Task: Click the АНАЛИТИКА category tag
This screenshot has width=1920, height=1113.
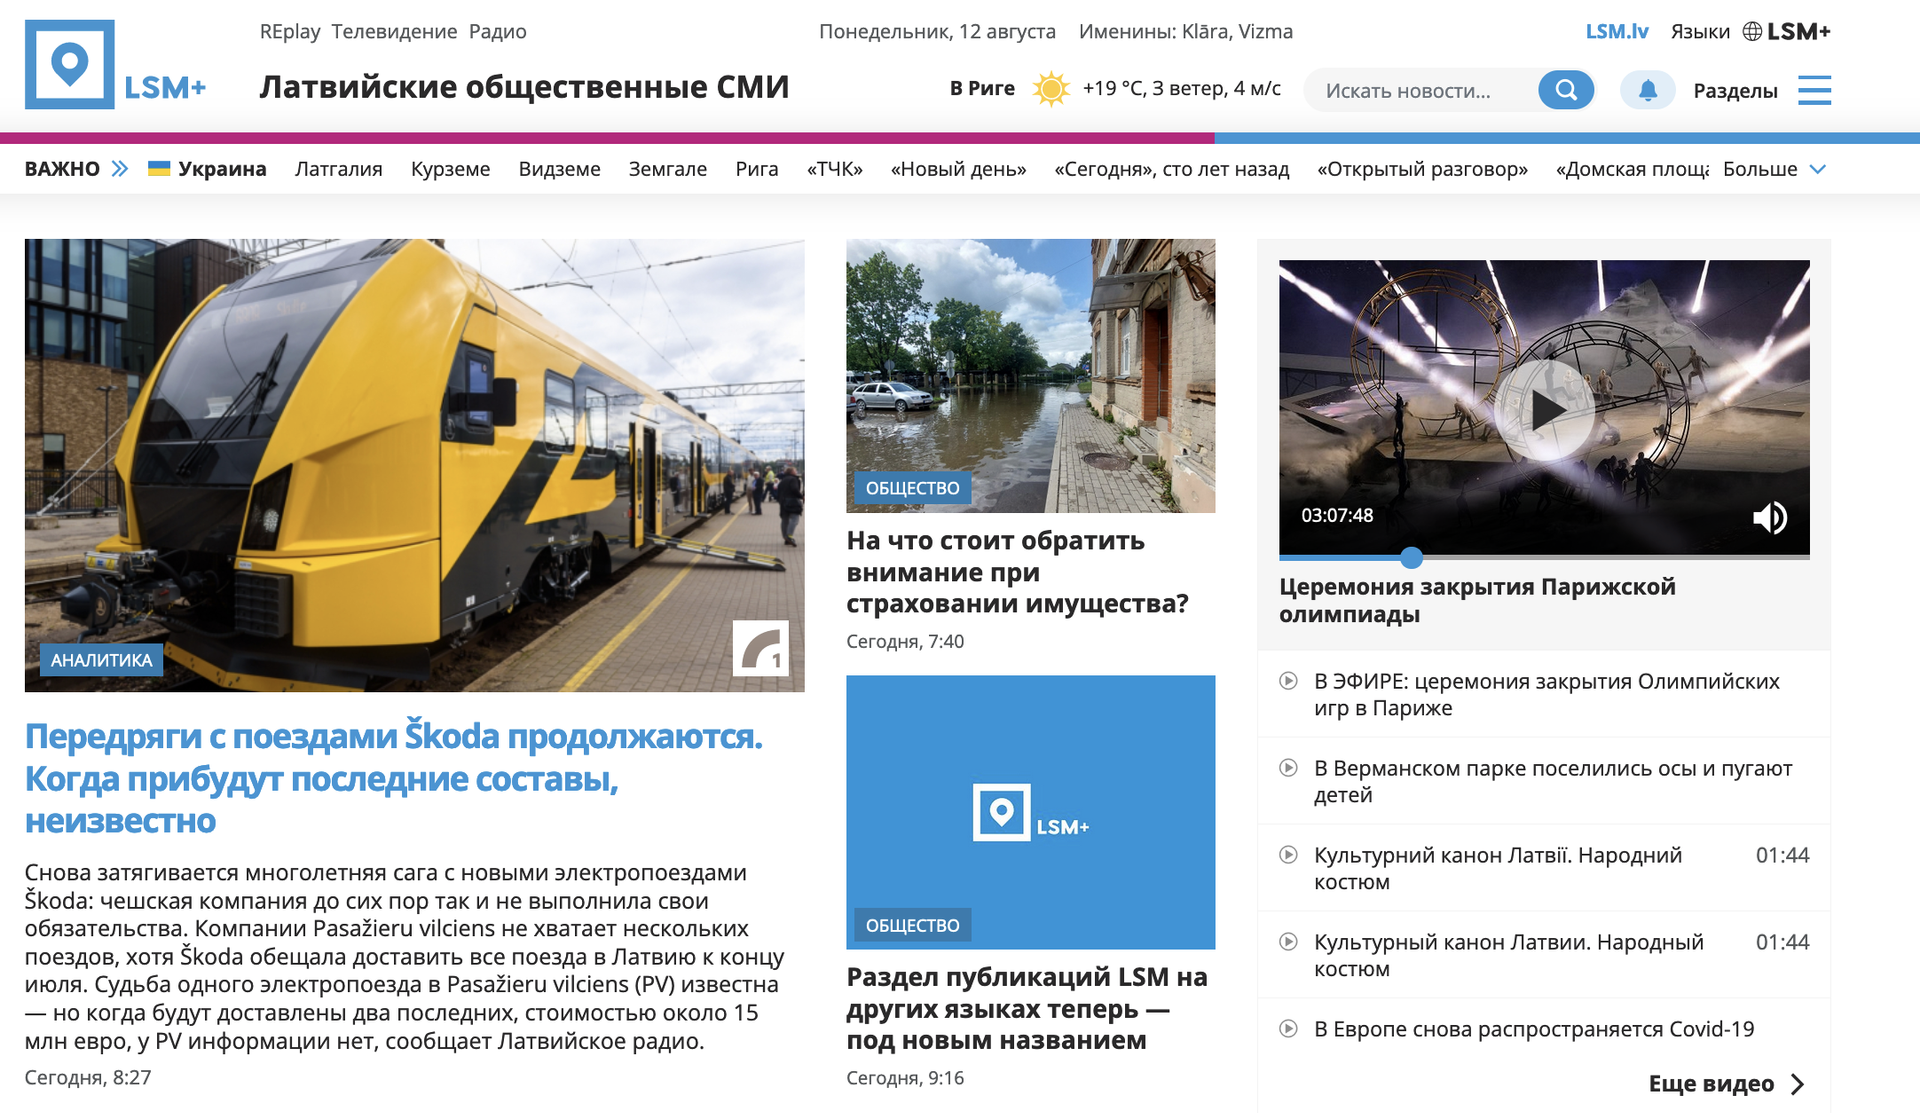Action: [x=101, y=660]
